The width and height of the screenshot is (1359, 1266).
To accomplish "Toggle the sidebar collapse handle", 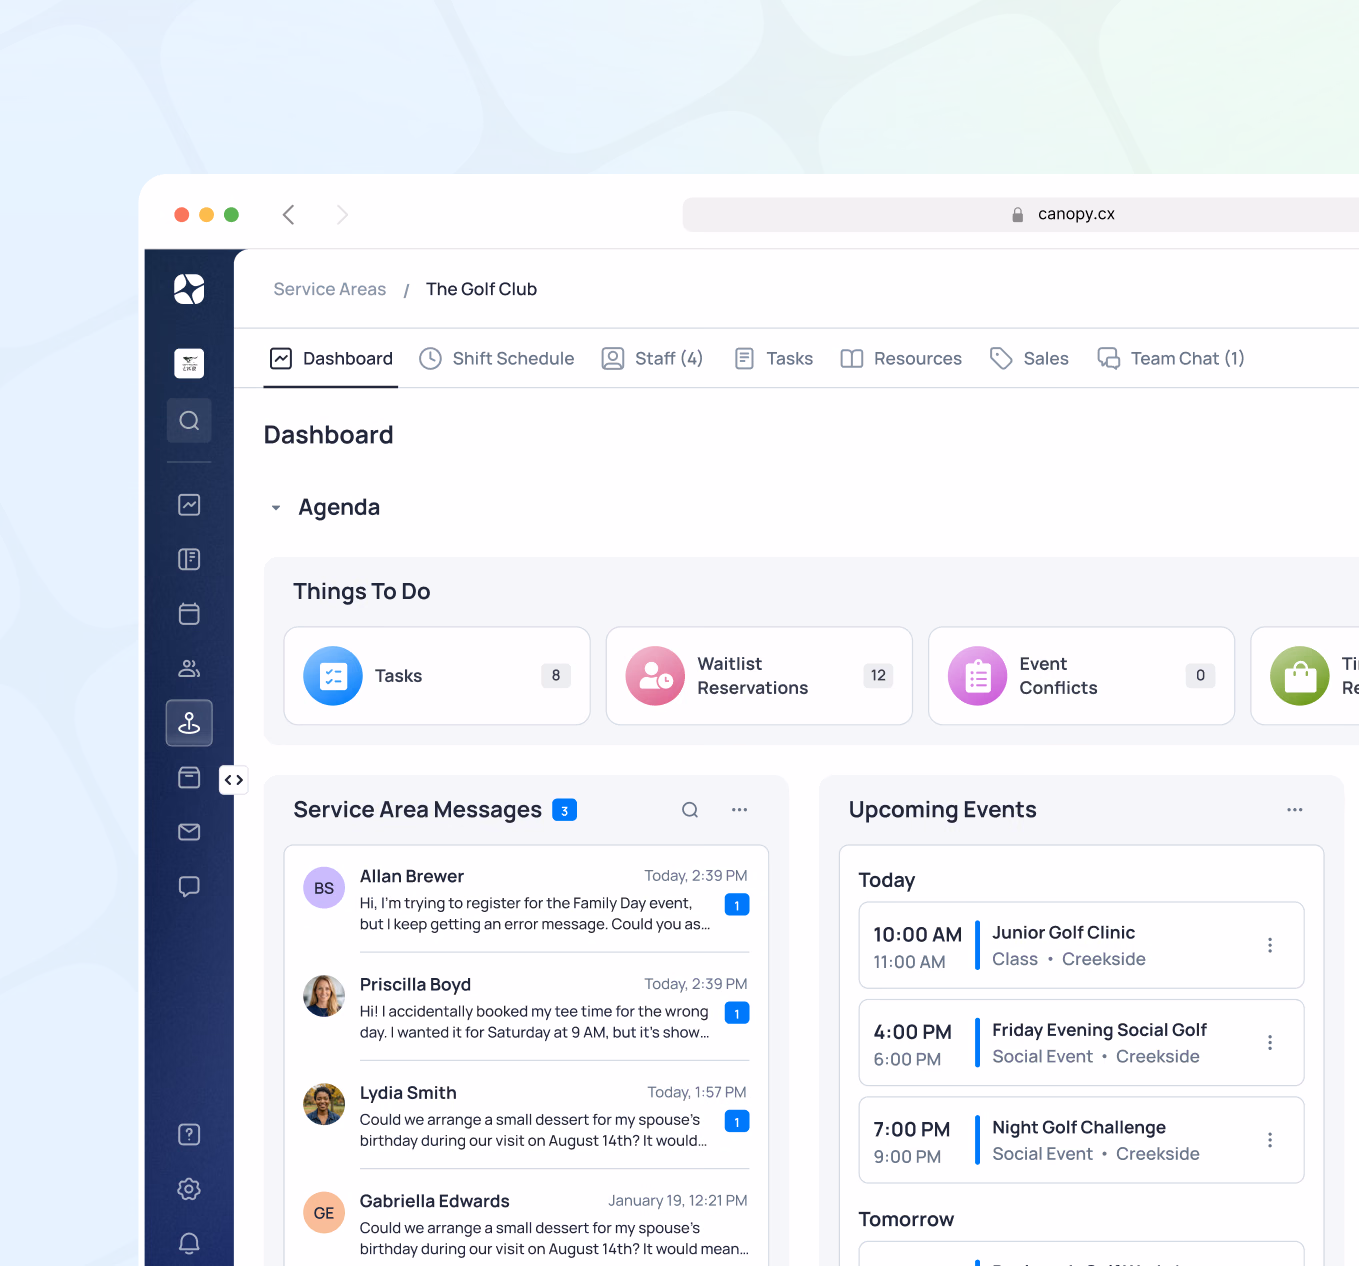I will 234,780.
